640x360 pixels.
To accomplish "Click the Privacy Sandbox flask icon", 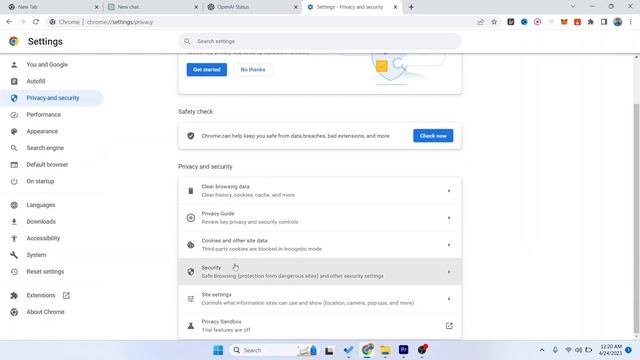I will [191, 326].
